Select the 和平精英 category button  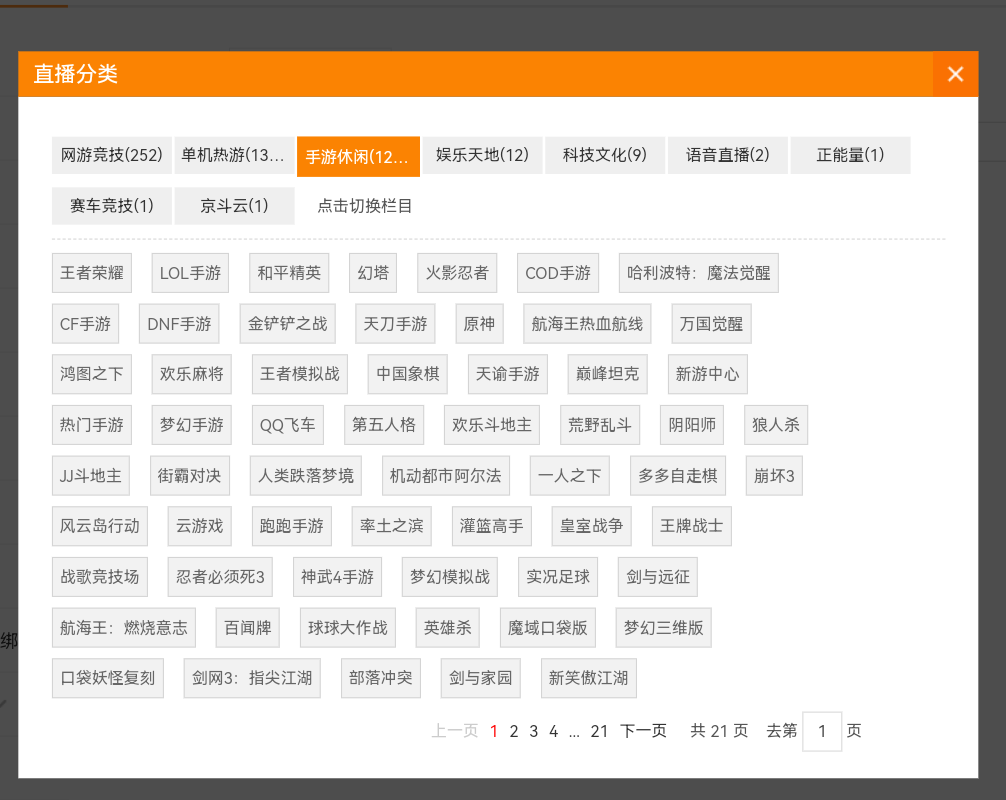pyautogui.click(x=289, y=273)
